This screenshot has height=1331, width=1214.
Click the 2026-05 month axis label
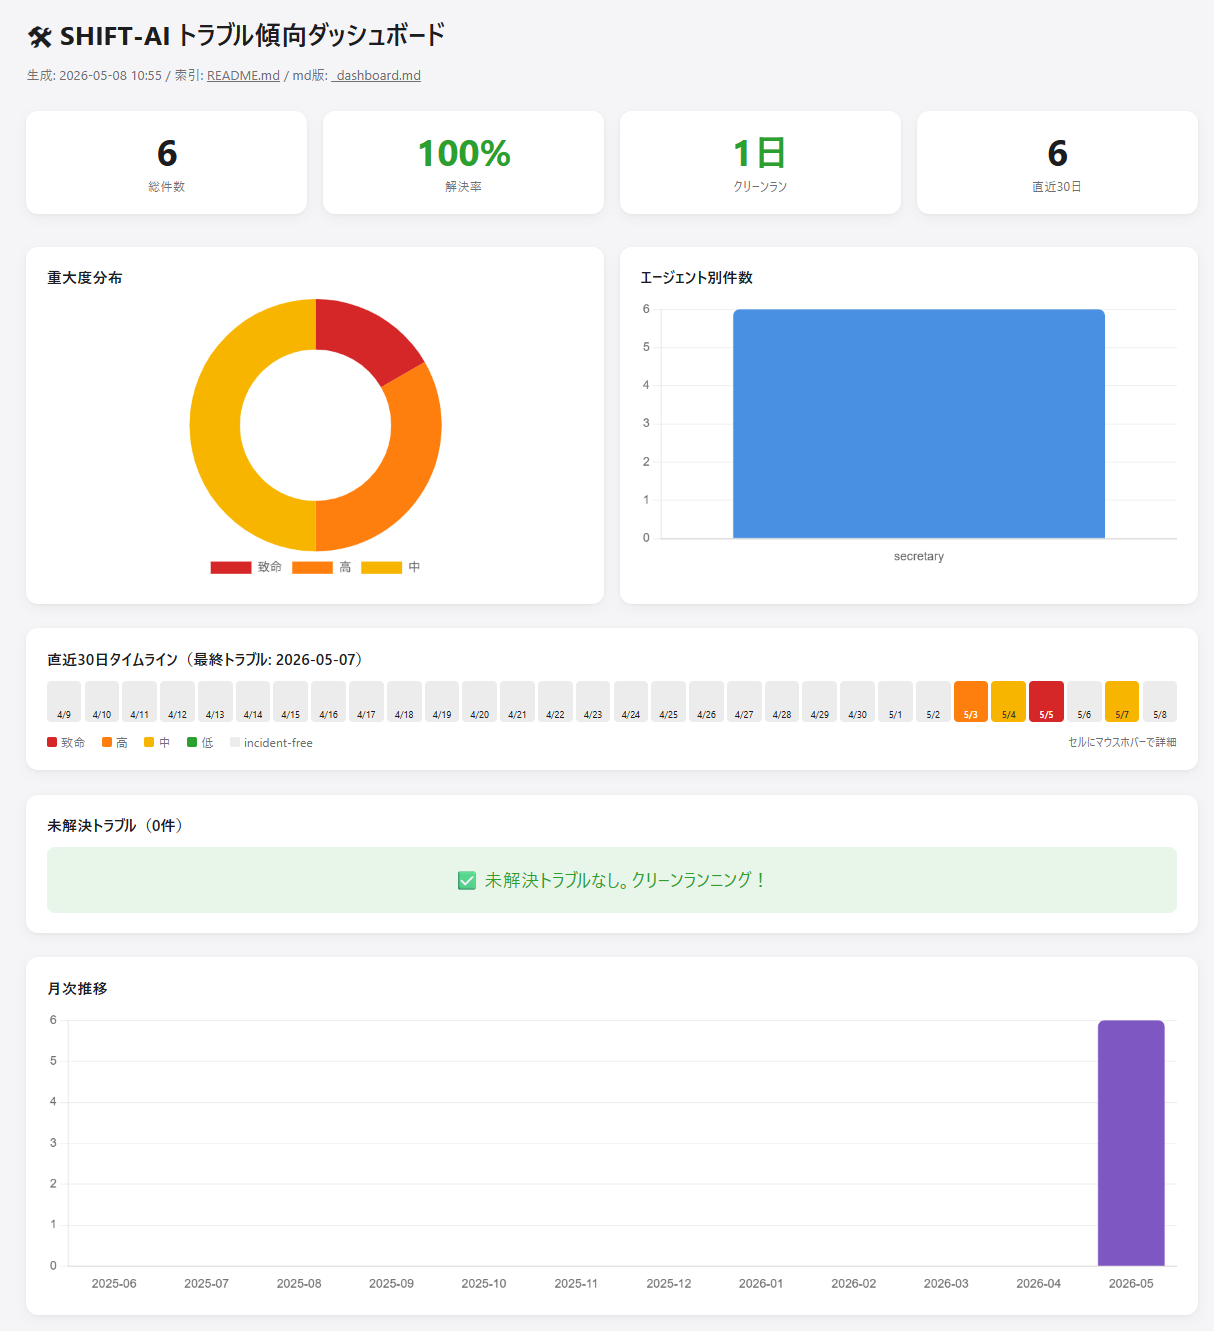(1131, 1284)
